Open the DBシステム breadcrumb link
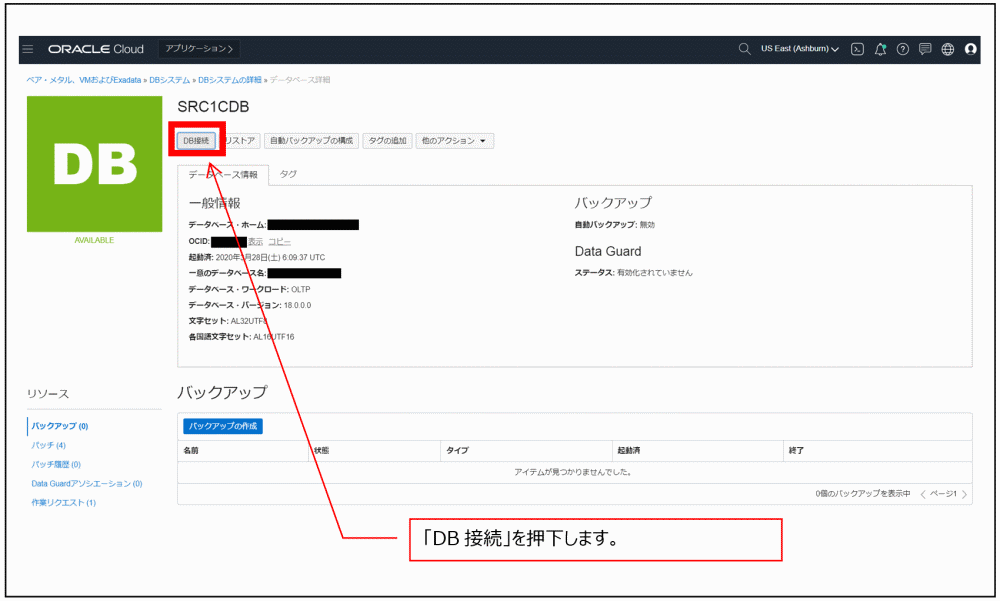The image size is (1000, 601). 170,80
